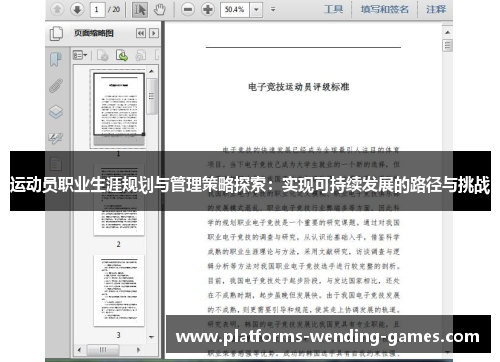
Task: Go to next page with down arrow button
Action: click(x=77, y=9)
